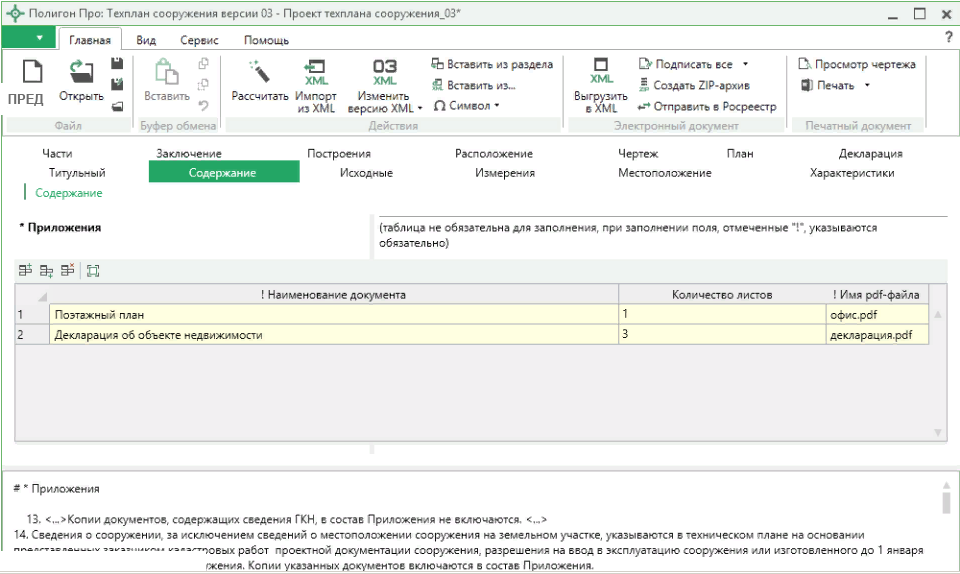
Task: Go to the Титульный section
Action: [77, 173]
